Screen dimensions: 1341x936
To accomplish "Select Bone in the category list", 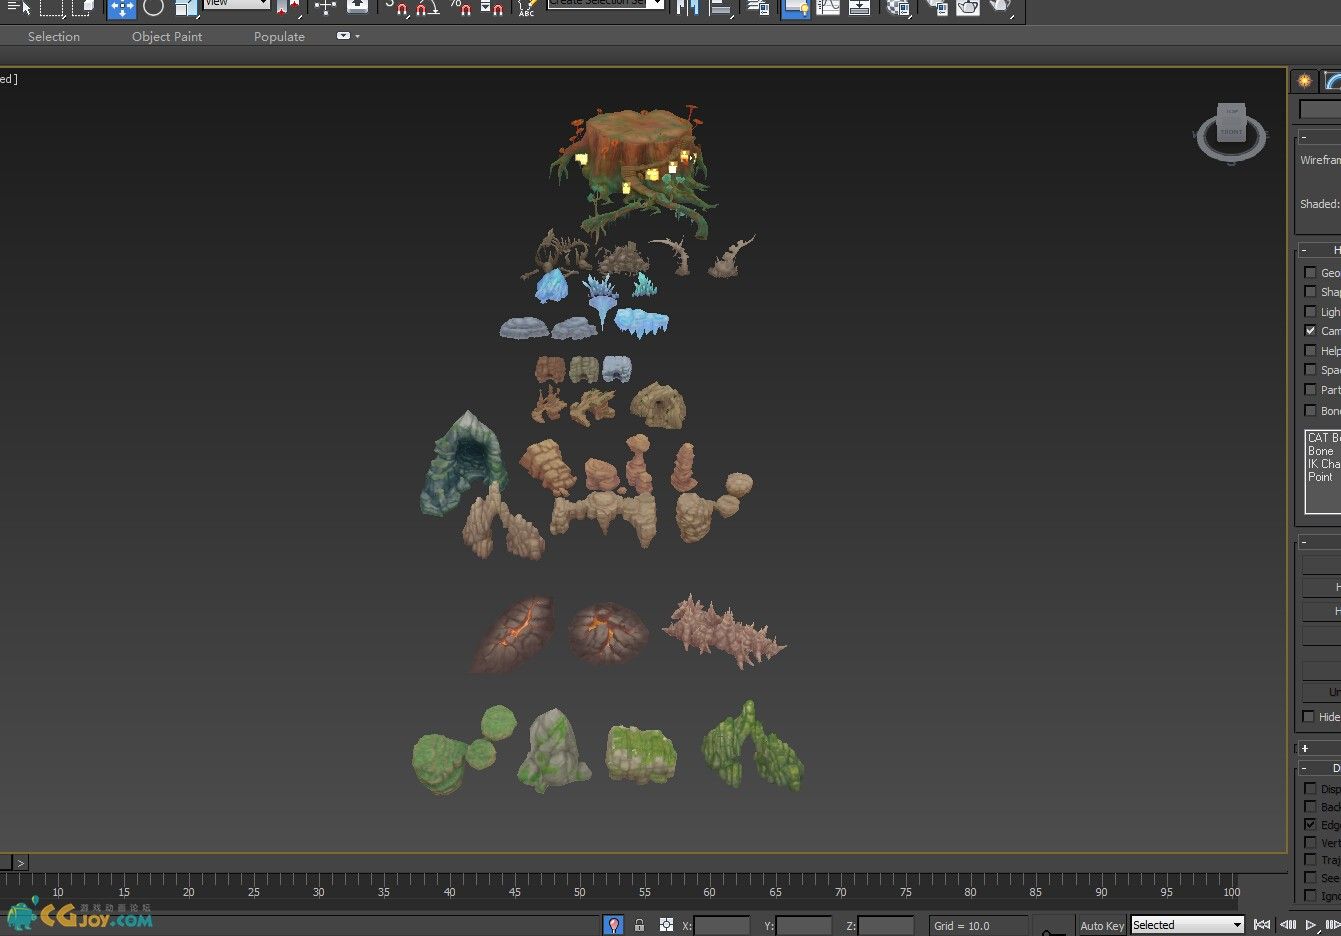I will pos(1321,451).
